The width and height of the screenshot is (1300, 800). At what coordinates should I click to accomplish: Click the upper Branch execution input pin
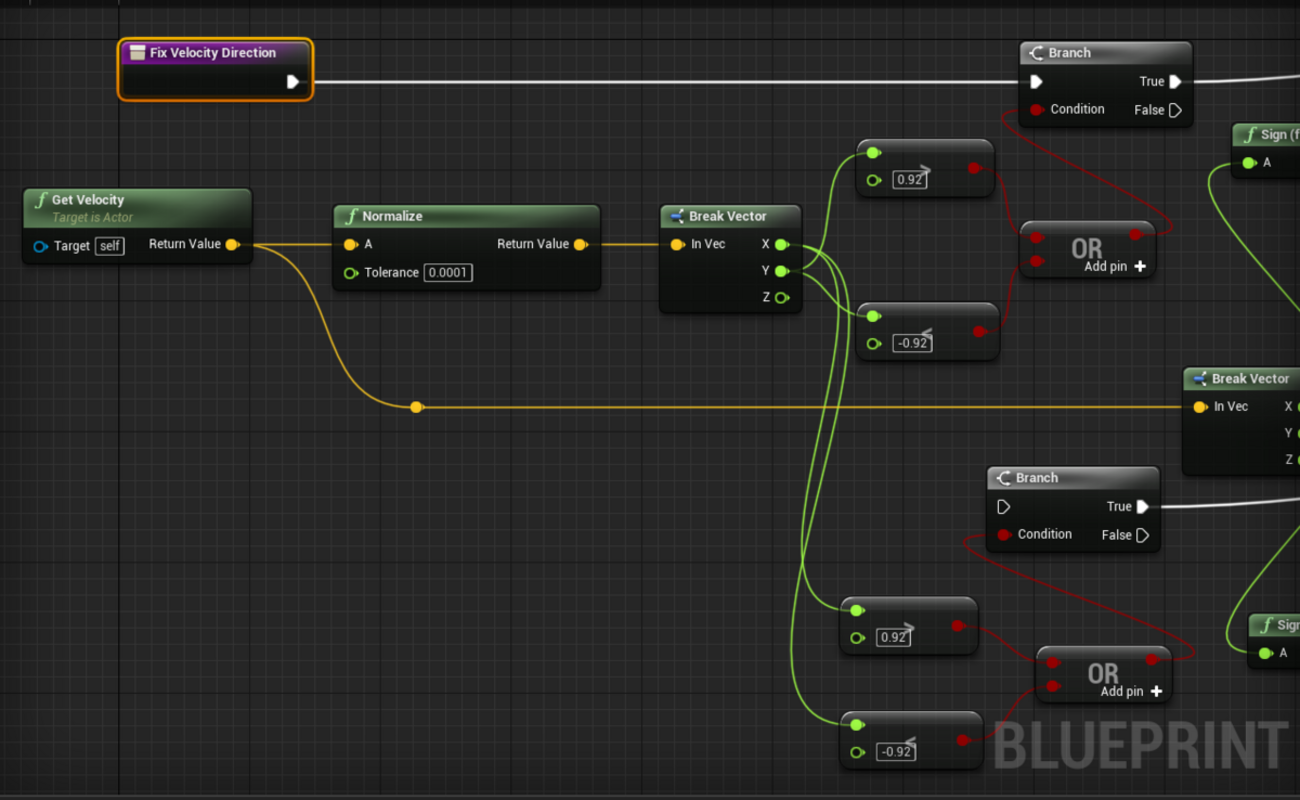pos(1036,82)
